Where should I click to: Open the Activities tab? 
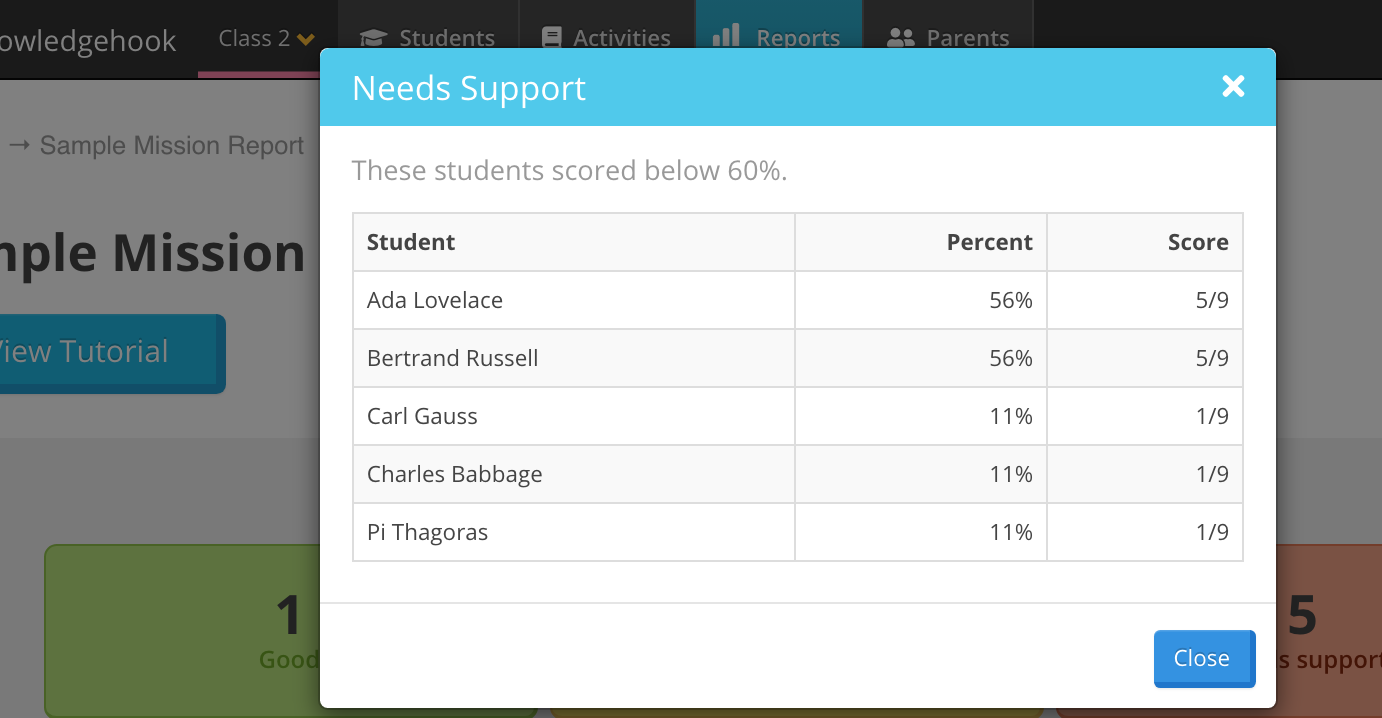[x=621, y=38]
